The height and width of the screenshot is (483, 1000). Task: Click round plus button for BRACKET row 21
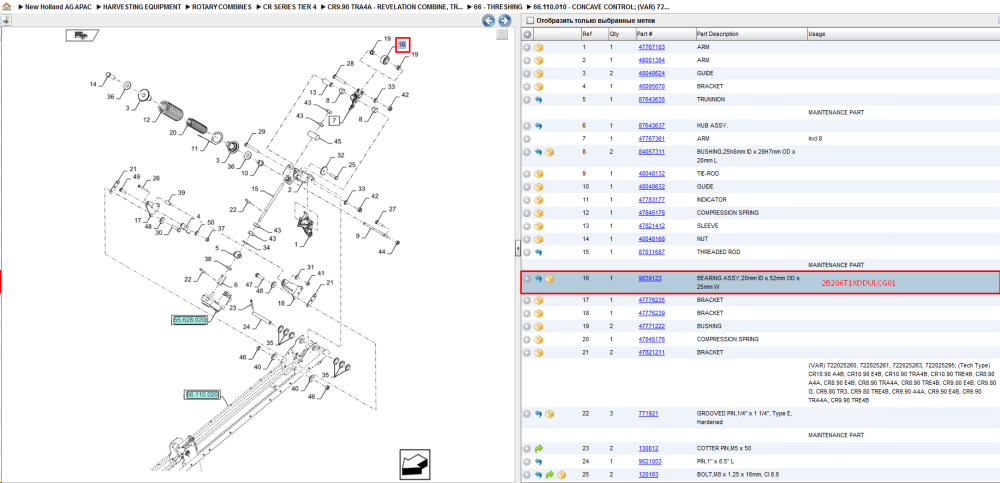(527, 352)
